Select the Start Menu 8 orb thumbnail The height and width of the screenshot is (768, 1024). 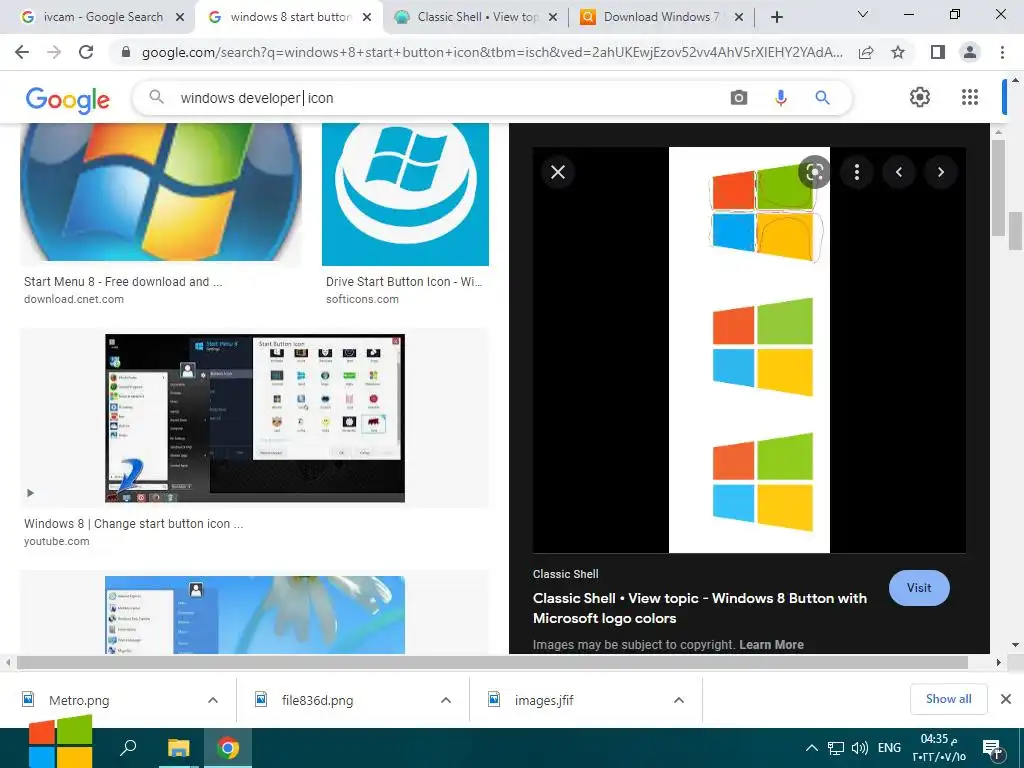[x=161, y=194]
